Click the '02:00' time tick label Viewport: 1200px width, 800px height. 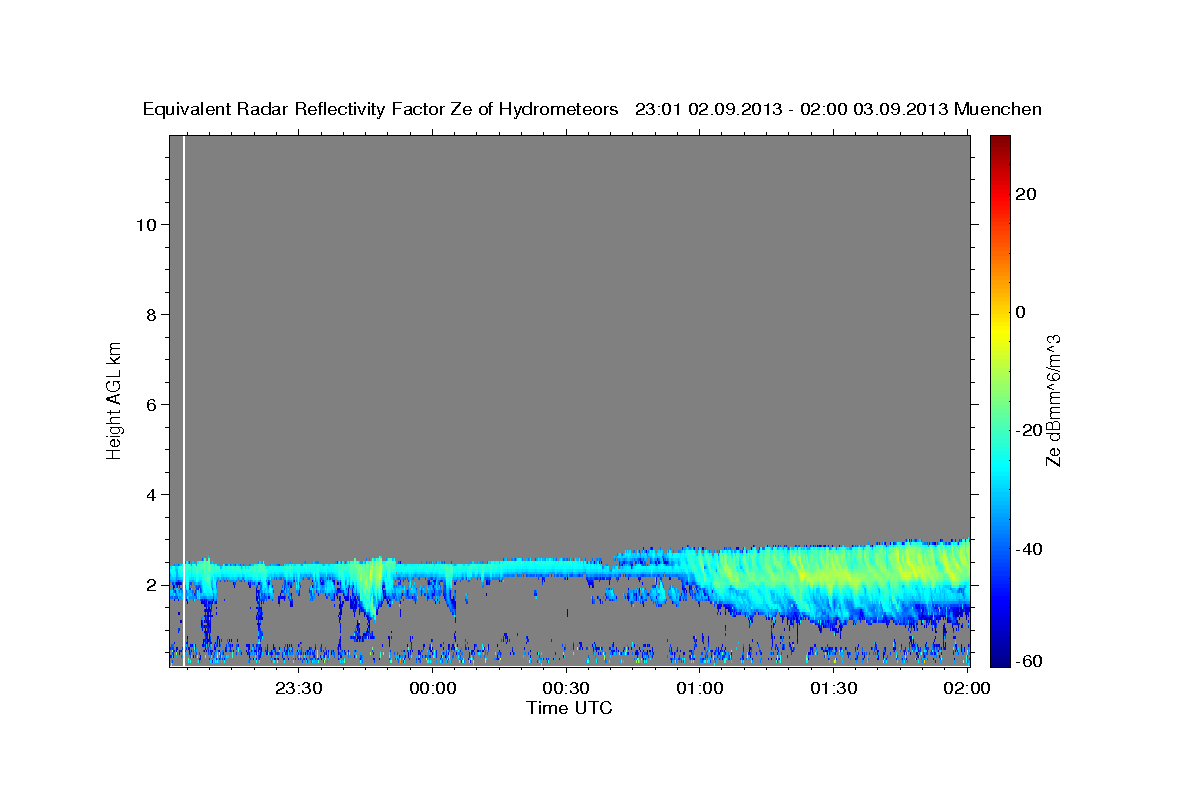(967, 688)
